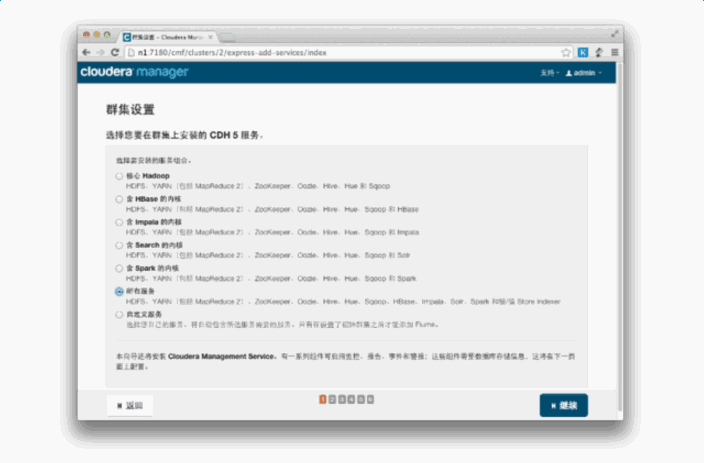Open the admin user dropdown
704x463 pixels.
click(x=584, y=73)
